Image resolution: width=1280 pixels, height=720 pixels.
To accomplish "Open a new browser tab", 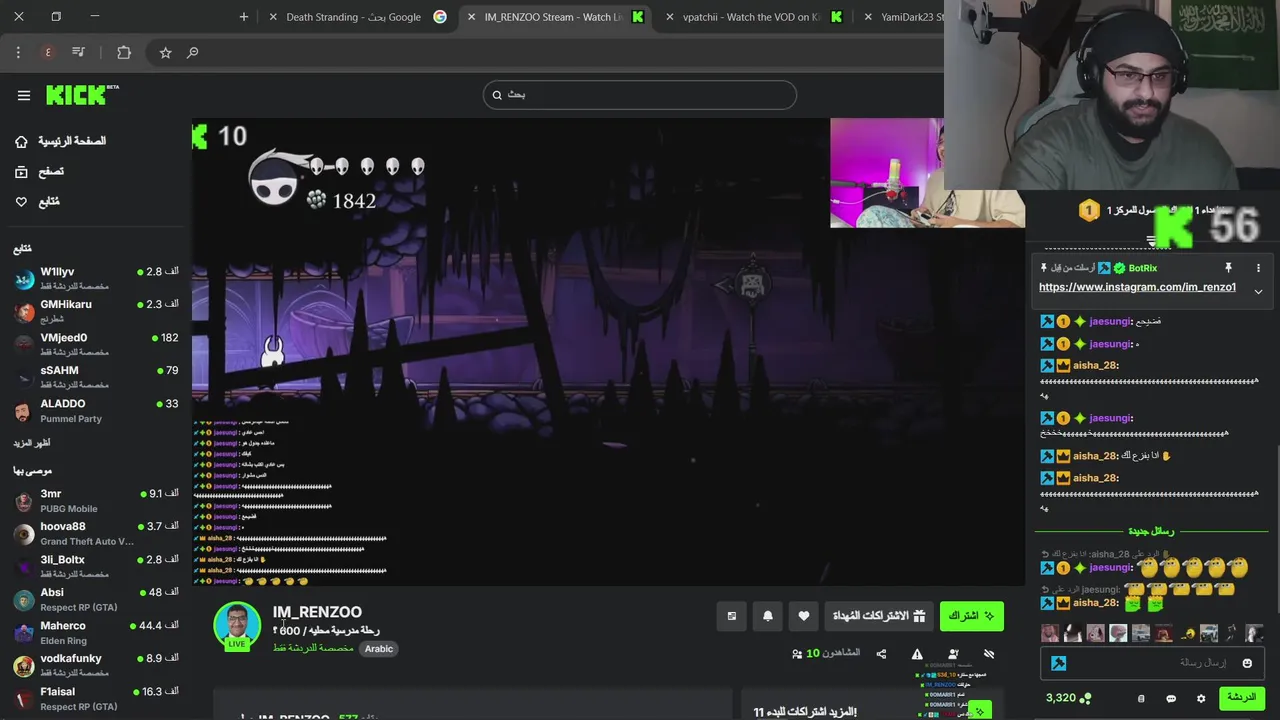I will click(x=244, y=17).
